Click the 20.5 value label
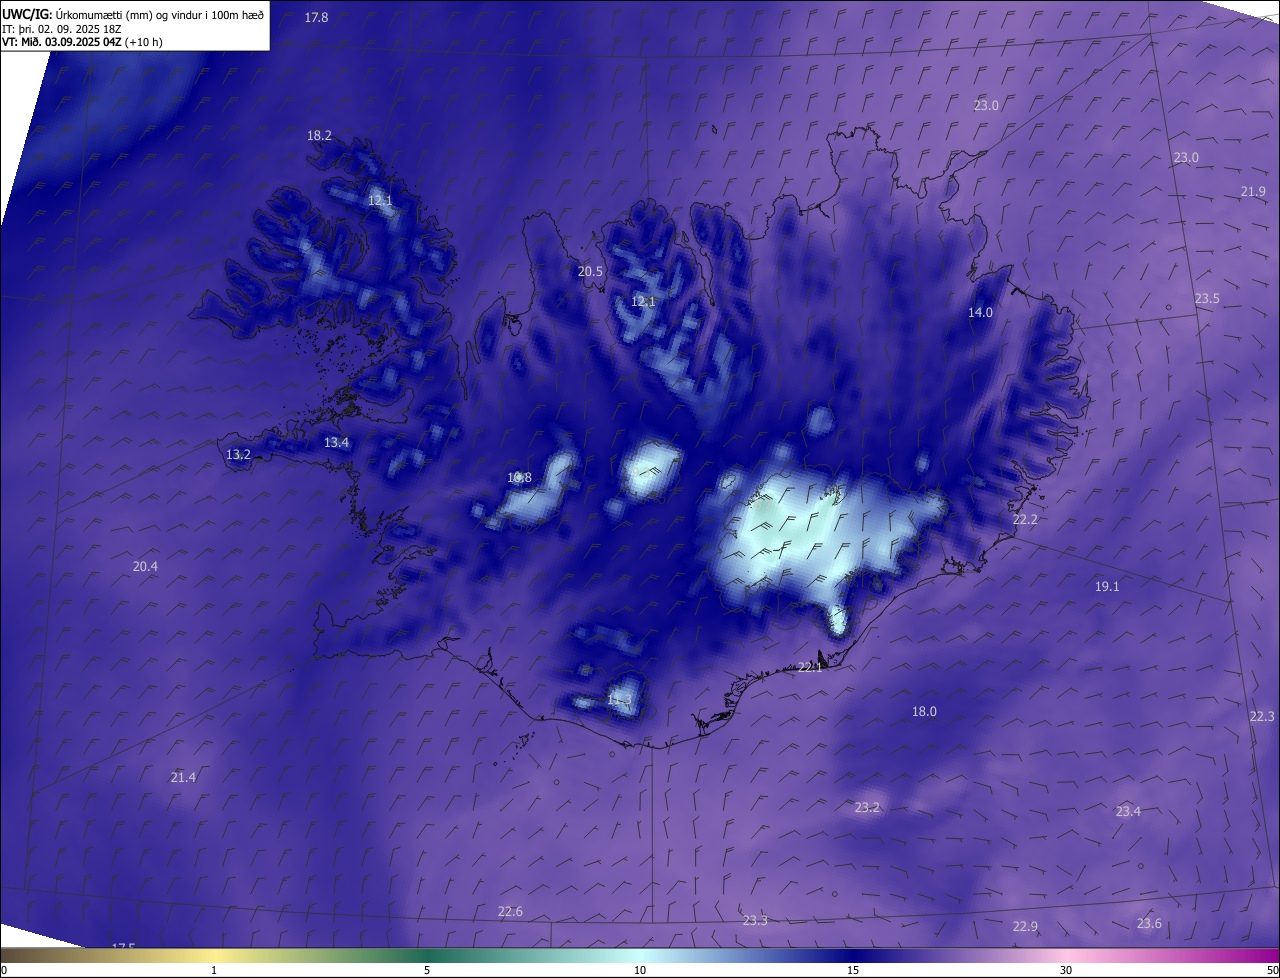Screen dimensions: 1280x978 590,272
